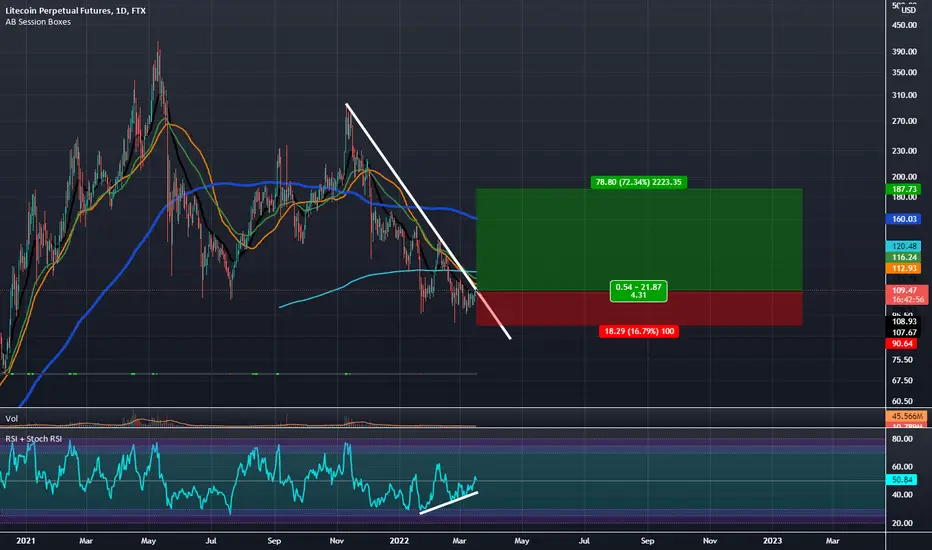Image resolution: width=932 pixels, height=550 pixels.
Task: Click the 2023 label on the time axis
Action: (x=772, y=540)
